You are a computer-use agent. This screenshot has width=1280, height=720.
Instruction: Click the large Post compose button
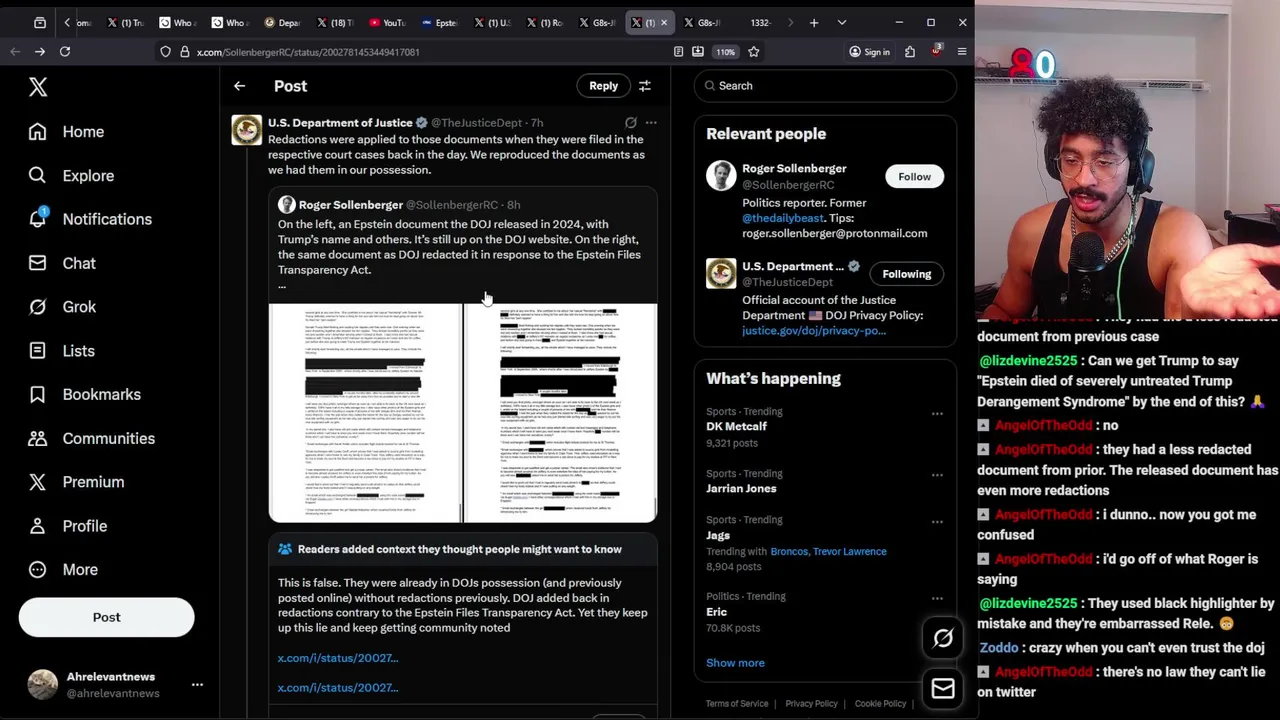tap(106, 617)
